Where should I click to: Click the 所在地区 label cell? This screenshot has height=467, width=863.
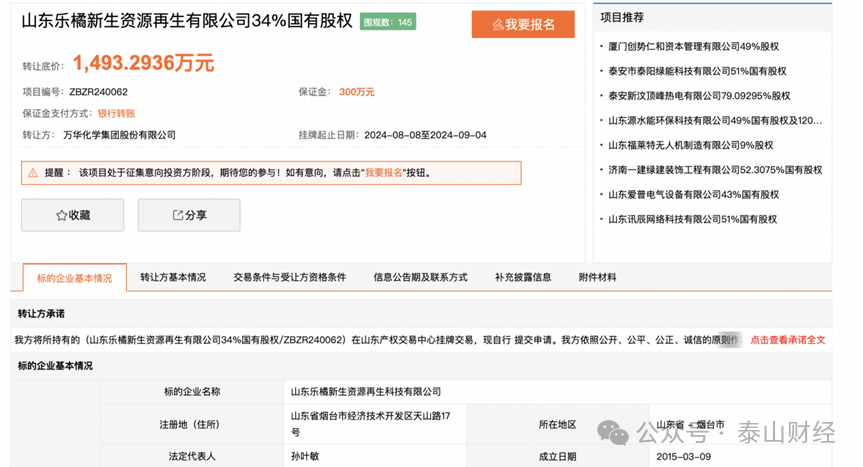558,425
